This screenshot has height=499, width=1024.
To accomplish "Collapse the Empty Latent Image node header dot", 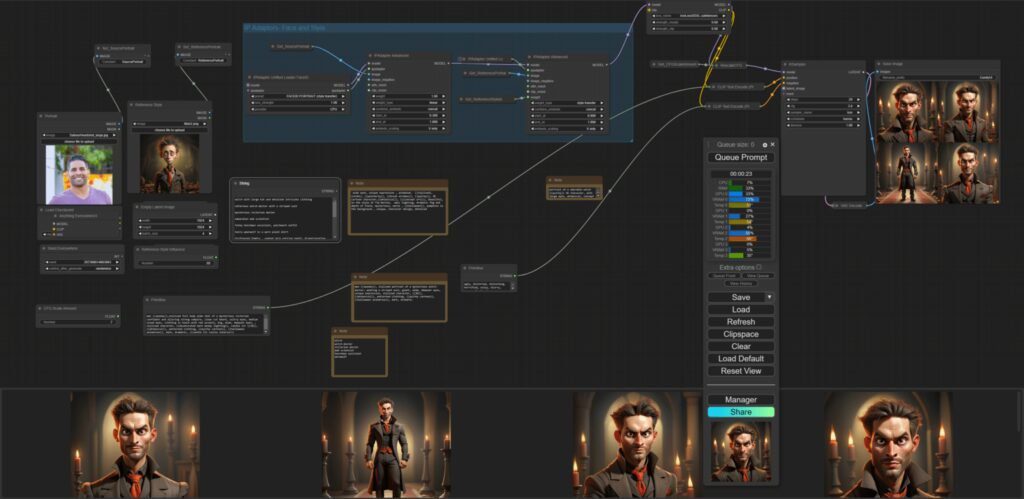I will pos(139,207).
